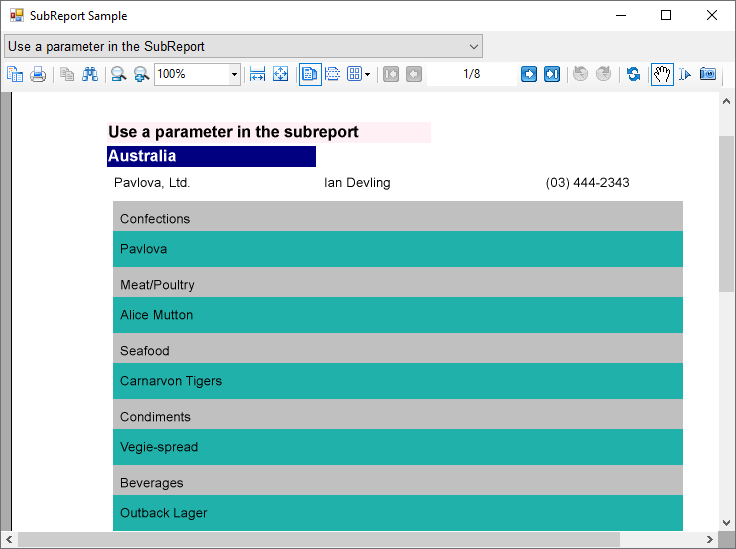This screenshot has width=736, height=549.
Task: Toggle the hand Pan tool
Action: (x=662, y=74)
